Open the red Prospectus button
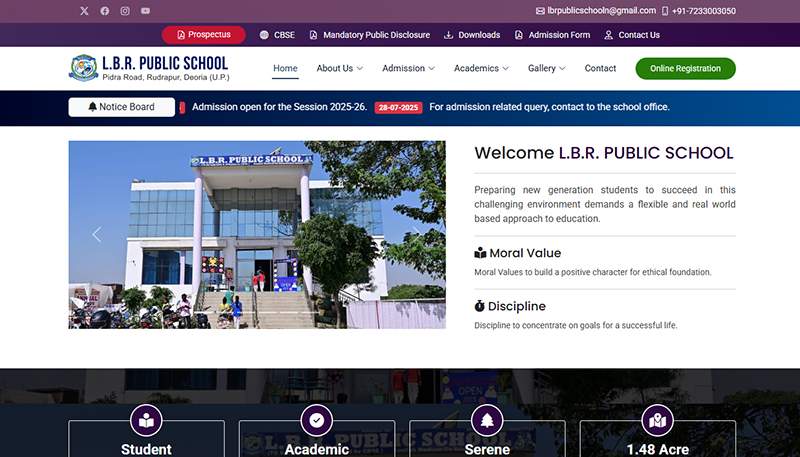This screenshot has width=800, height=457. coord(203,35)
